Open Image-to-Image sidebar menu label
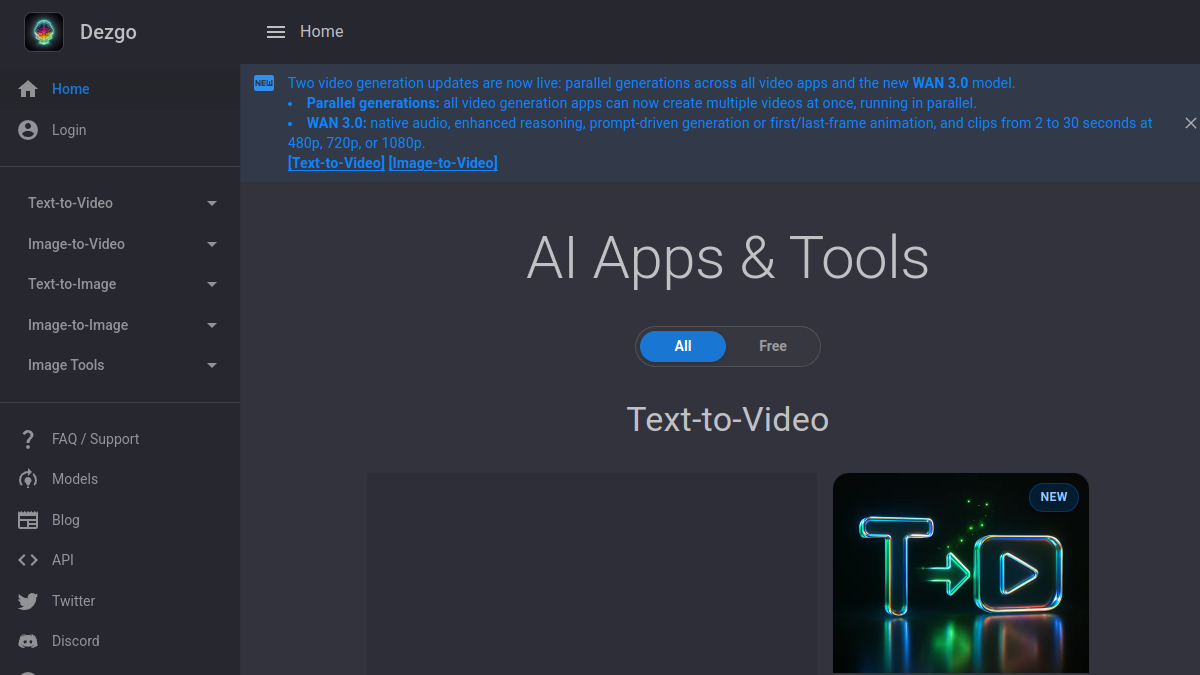Screen dimensions: 1200x675 click(78, 325)
